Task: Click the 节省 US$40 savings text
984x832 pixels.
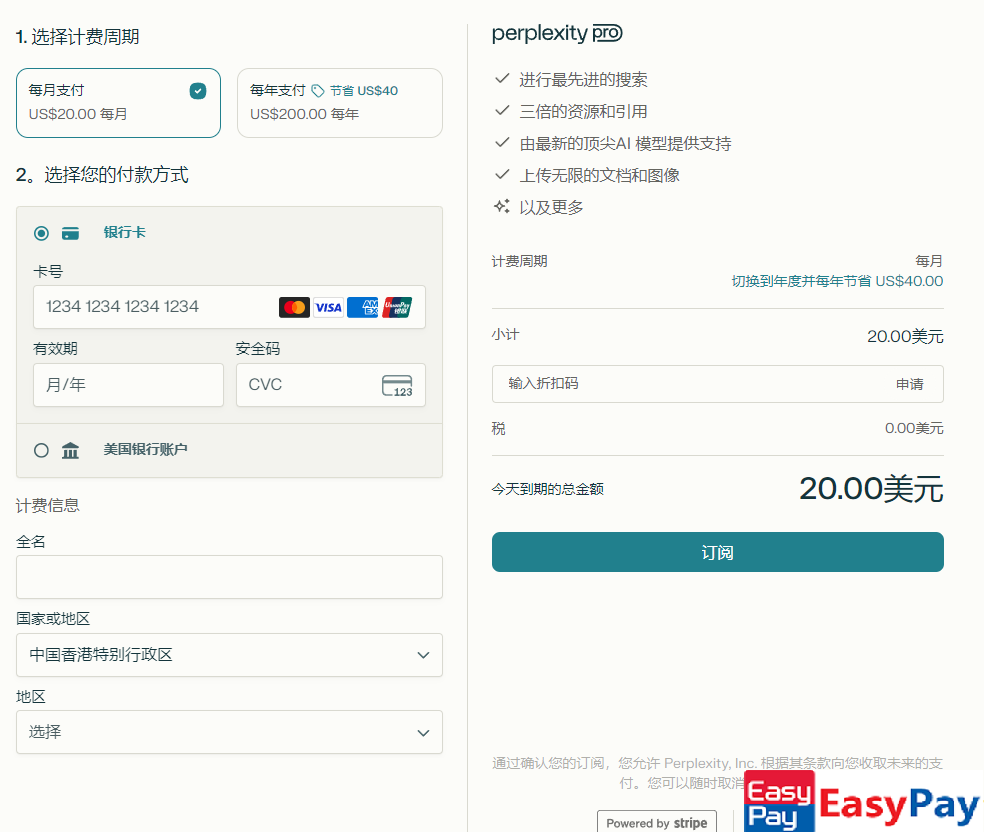Action: 364,91
